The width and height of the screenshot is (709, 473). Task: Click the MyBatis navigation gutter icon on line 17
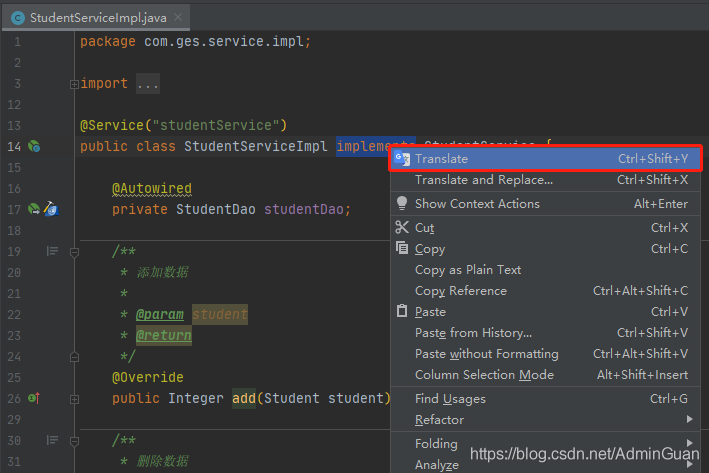click(x=51, y=209)
